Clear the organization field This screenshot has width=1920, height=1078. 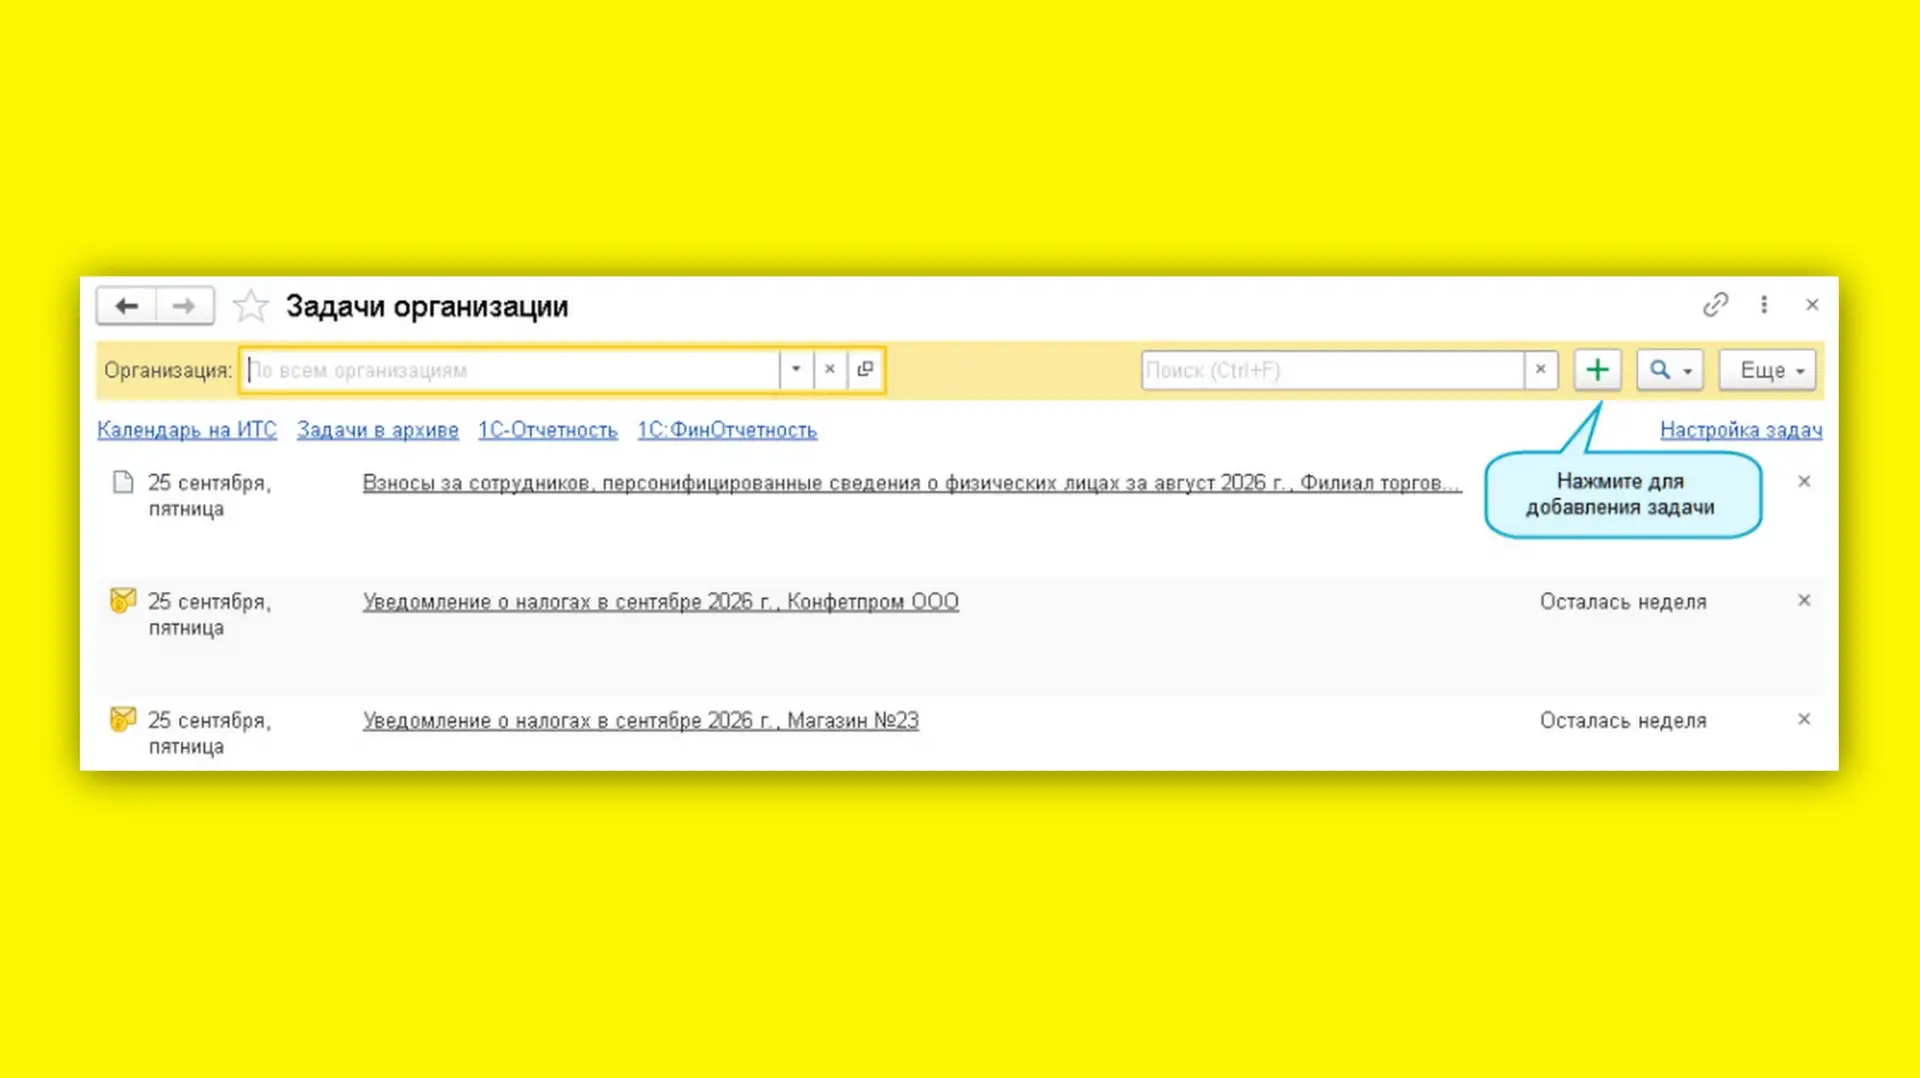click(829, 369)
